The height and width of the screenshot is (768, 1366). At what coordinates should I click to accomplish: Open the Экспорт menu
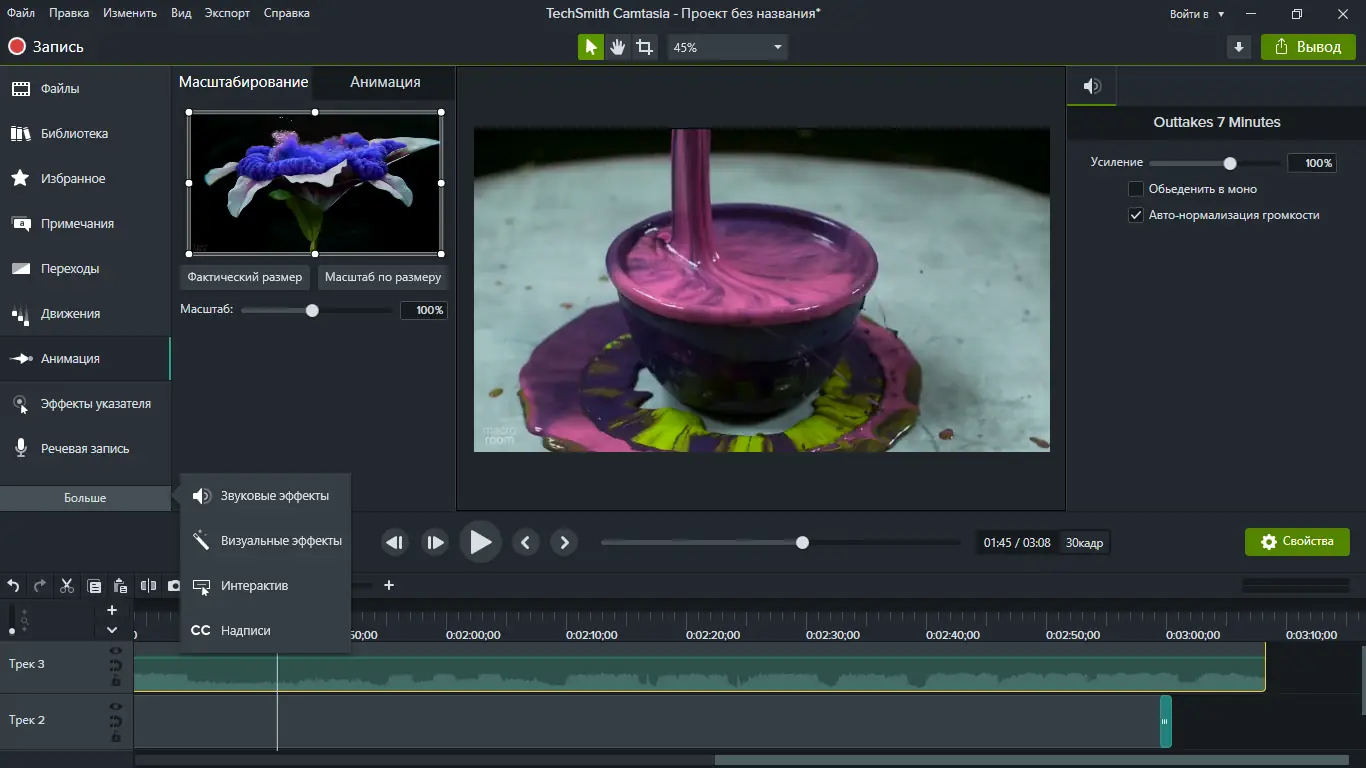[x=227, y=13]
